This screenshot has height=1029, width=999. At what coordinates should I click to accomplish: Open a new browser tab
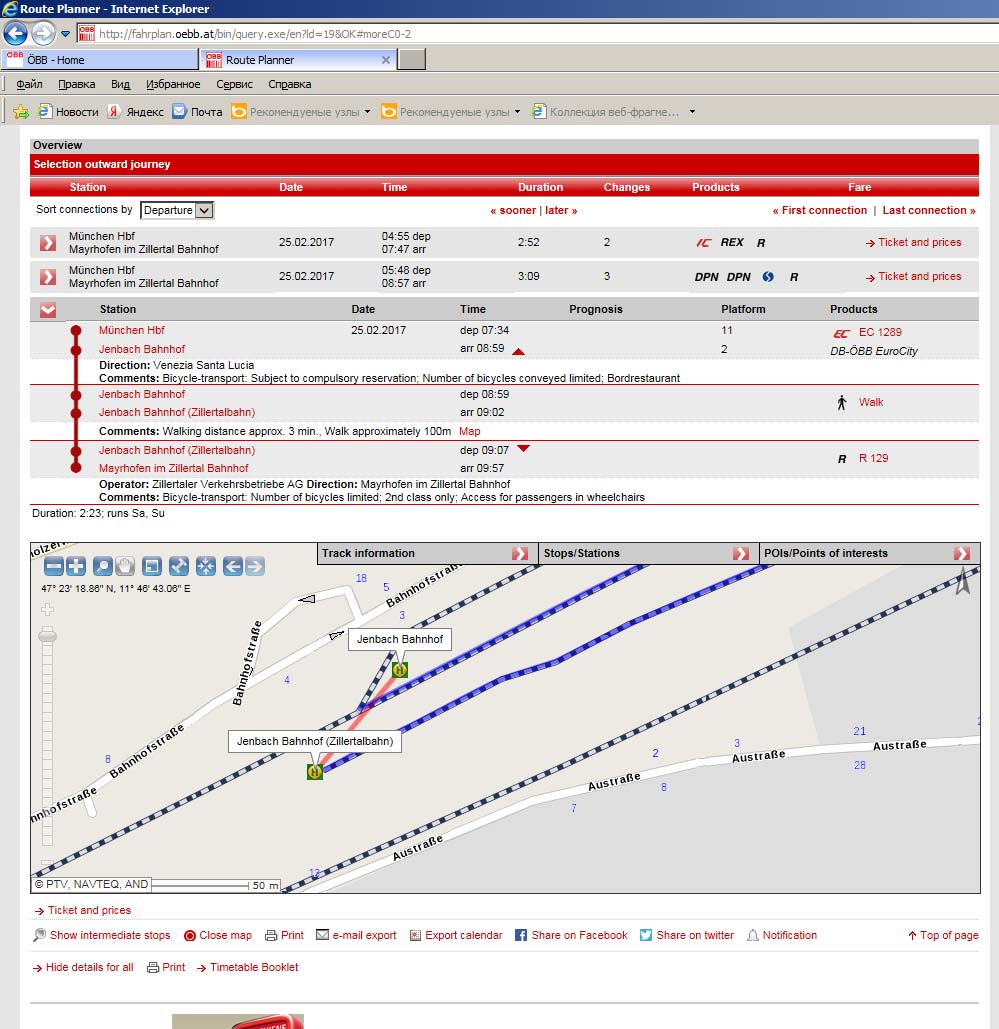click(x=412, y=60)
